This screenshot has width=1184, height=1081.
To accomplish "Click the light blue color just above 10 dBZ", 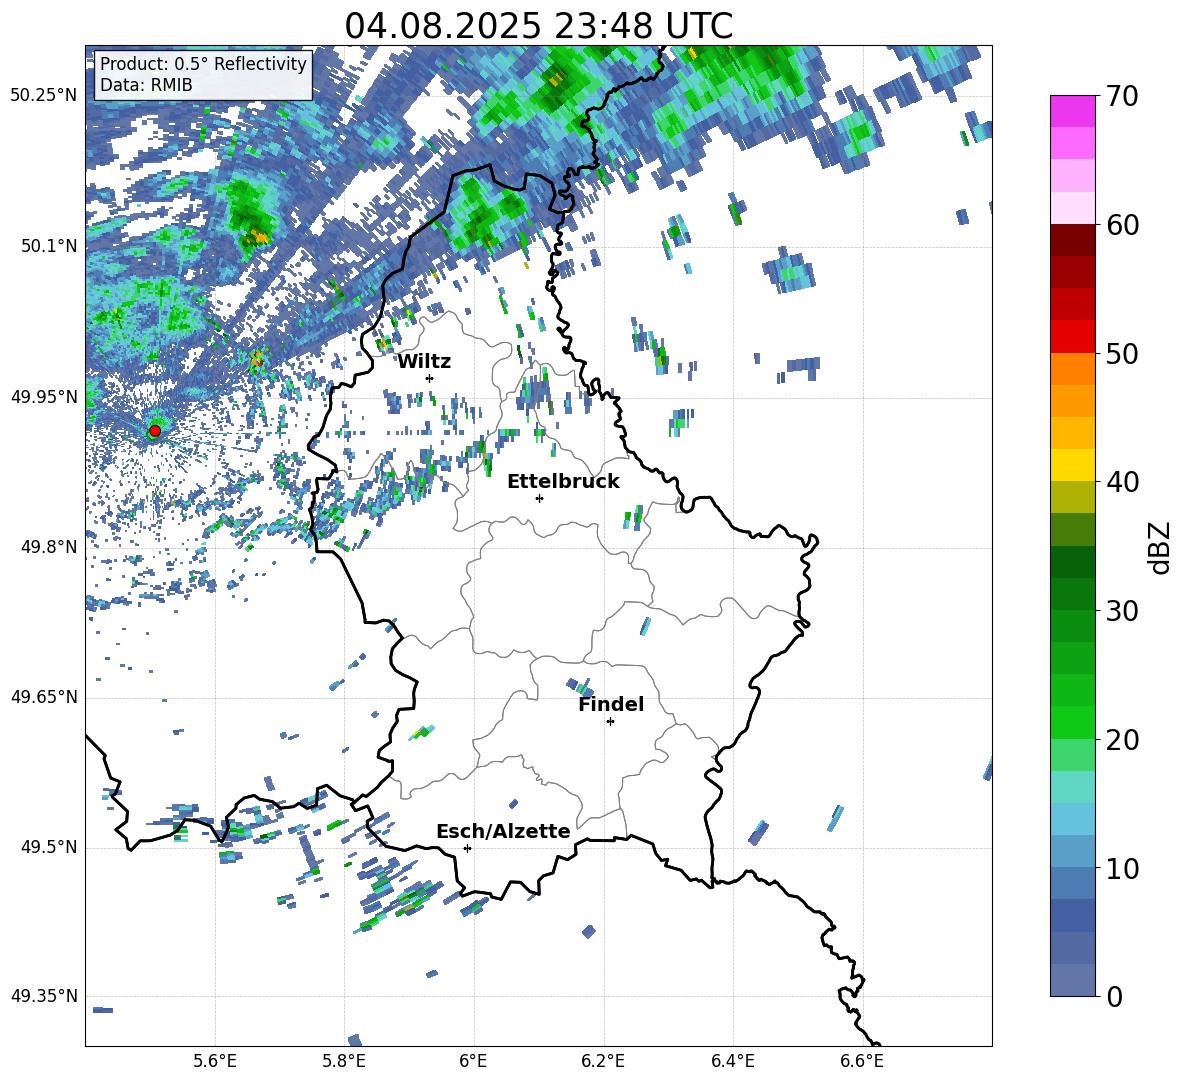I will [x=1072, y=852].
